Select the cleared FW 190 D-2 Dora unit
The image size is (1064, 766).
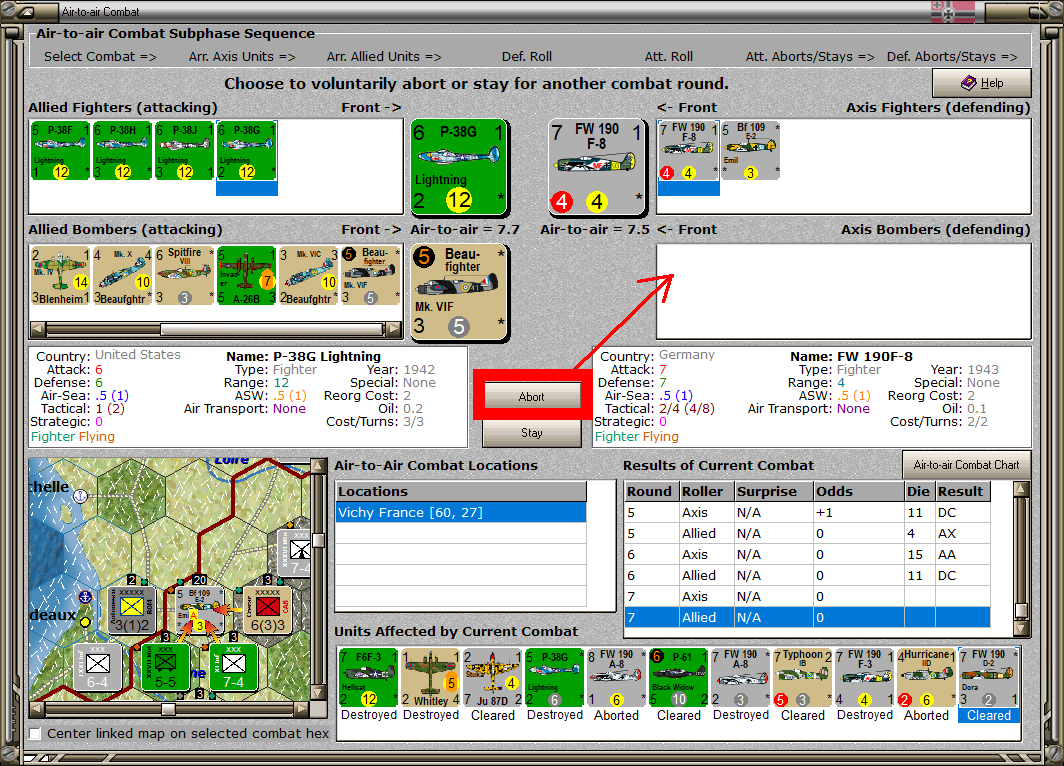pos(989,677)
